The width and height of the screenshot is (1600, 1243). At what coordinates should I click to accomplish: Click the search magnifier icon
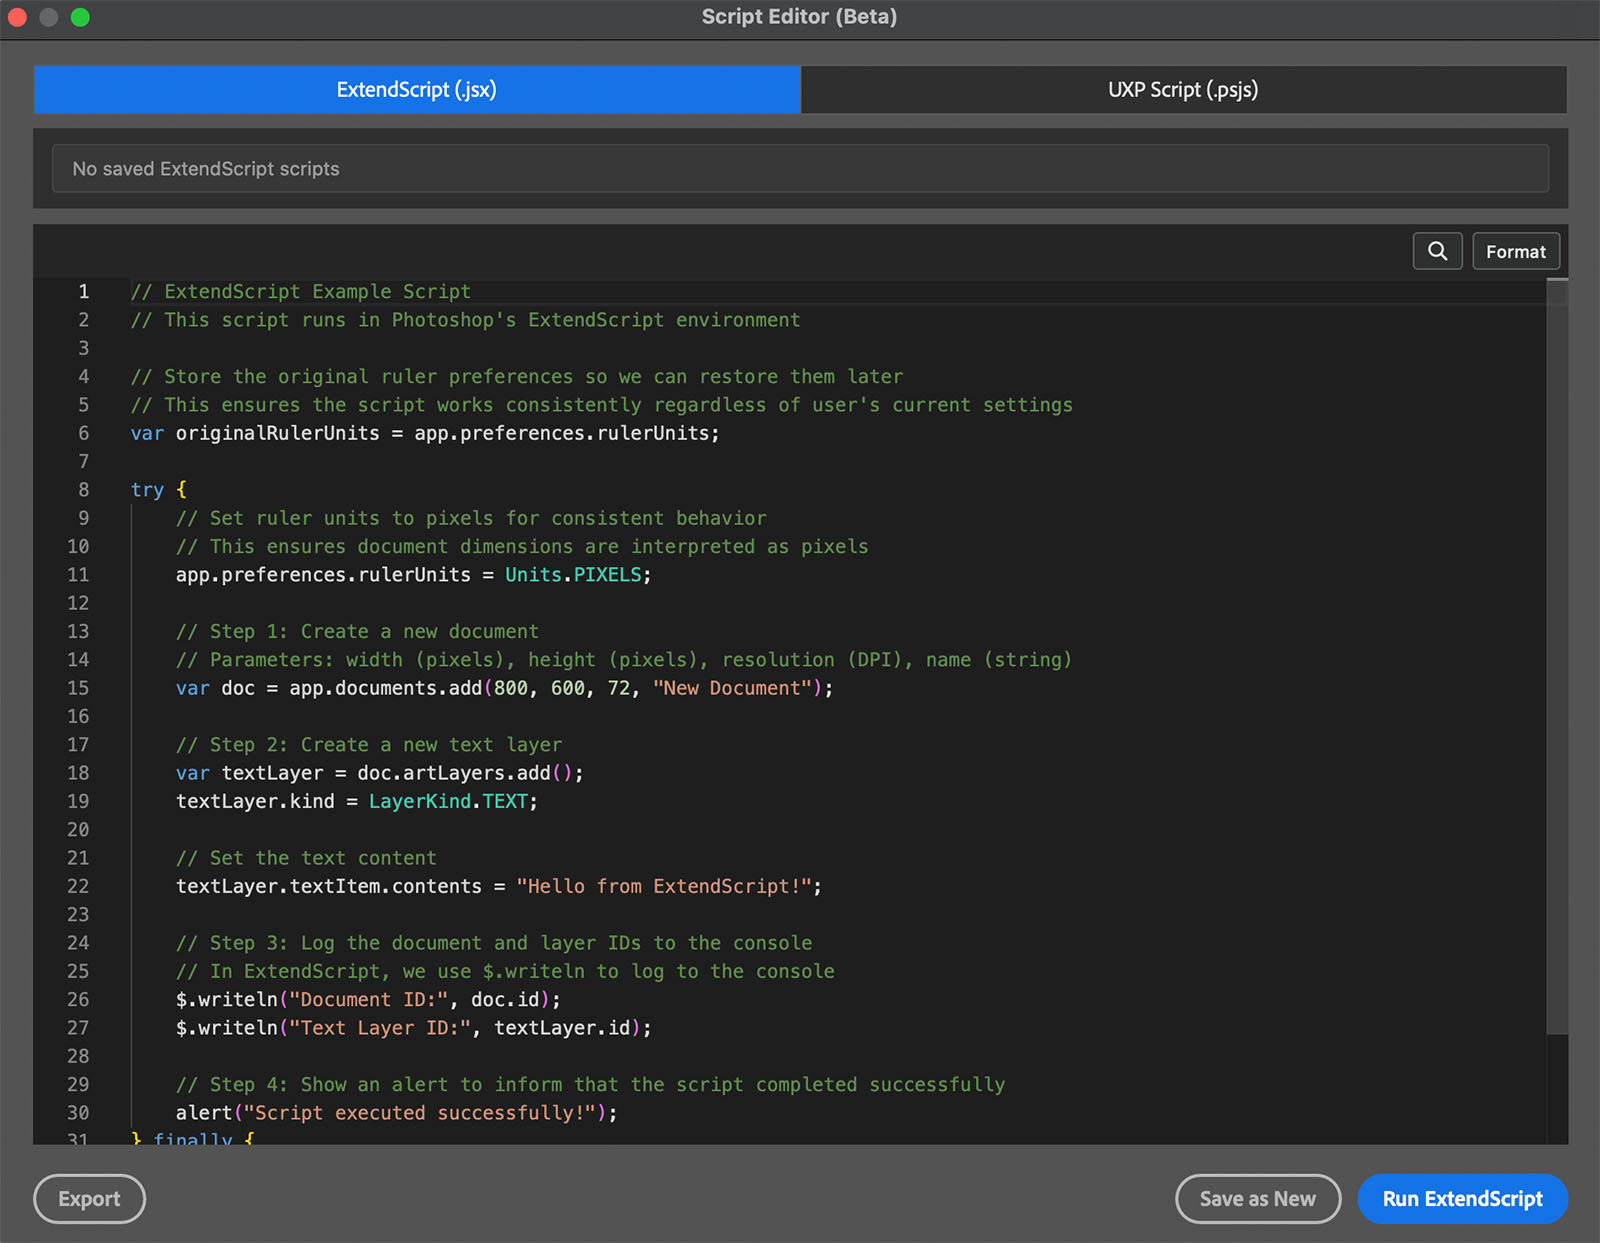pyautogui.click(x=1437, y=251)
